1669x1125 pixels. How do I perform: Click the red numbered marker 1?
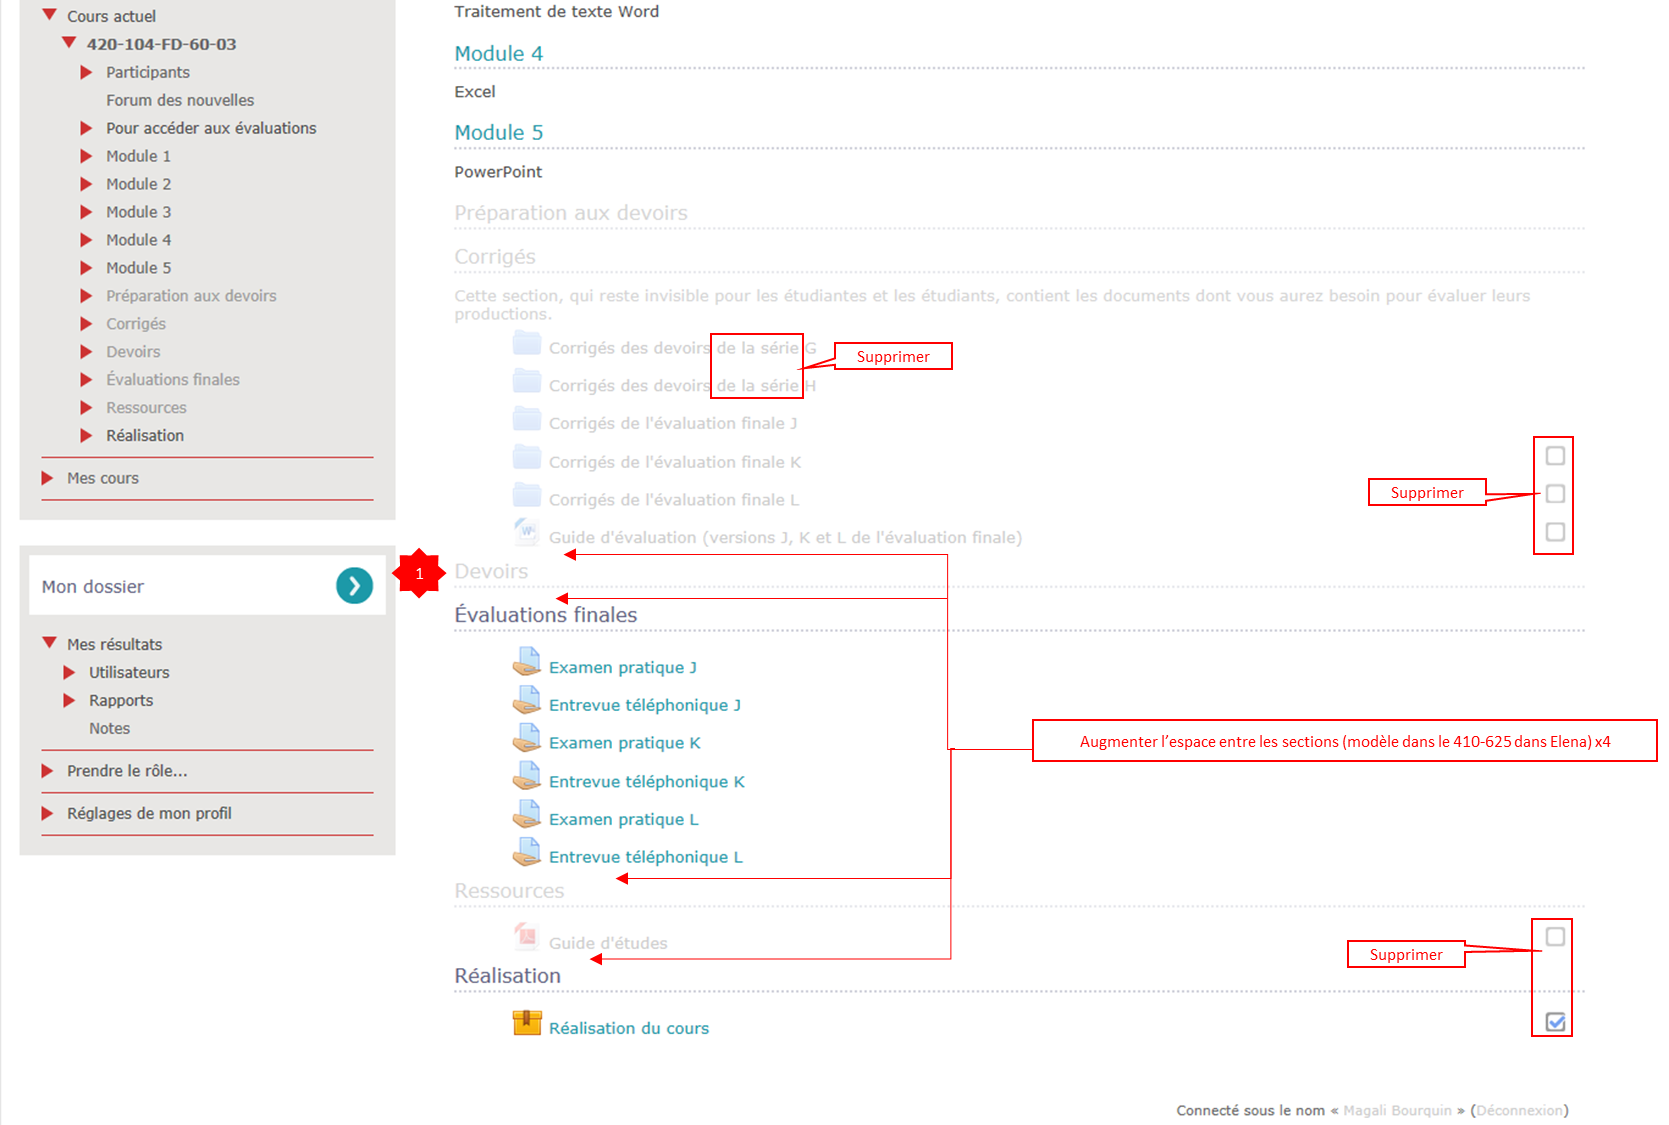coord(419,573)
